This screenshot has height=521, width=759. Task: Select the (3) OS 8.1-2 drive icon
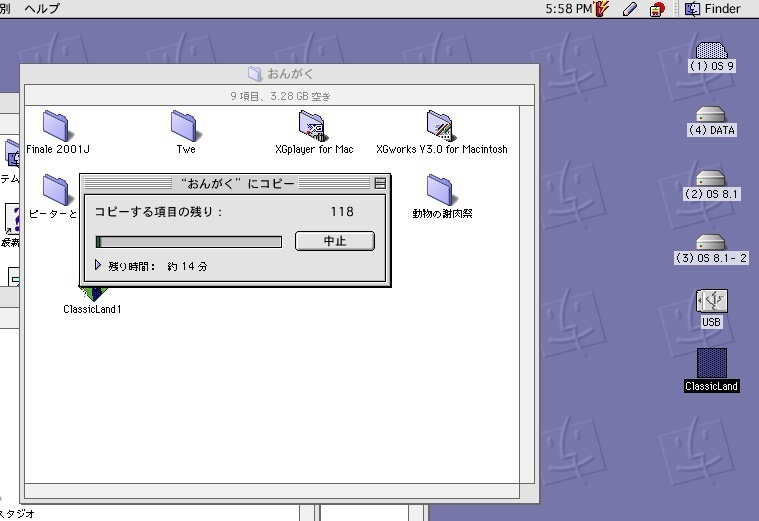[x=711, y=242]
